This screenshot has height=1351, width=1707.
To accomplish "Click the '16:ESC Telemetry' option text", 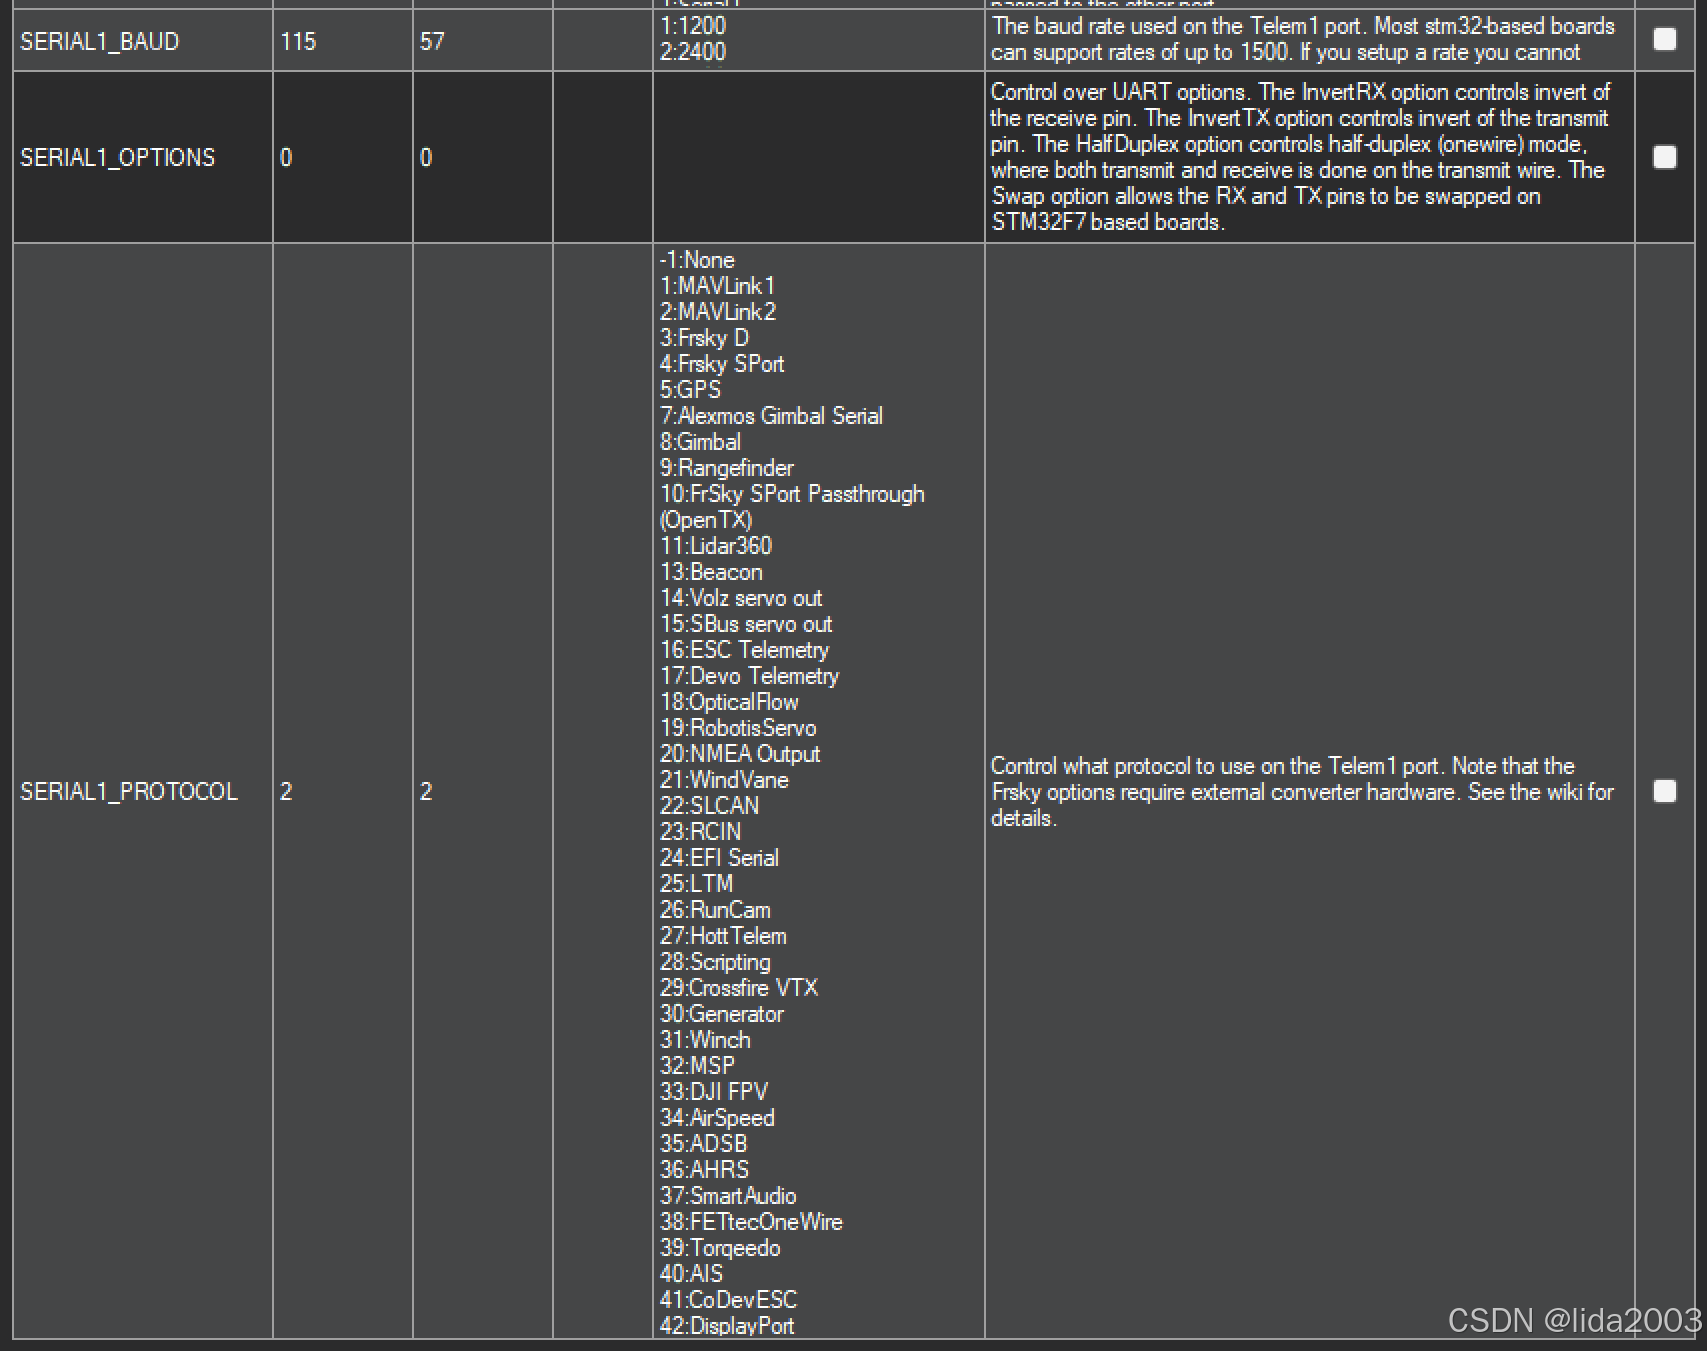I will click(744, 650).
